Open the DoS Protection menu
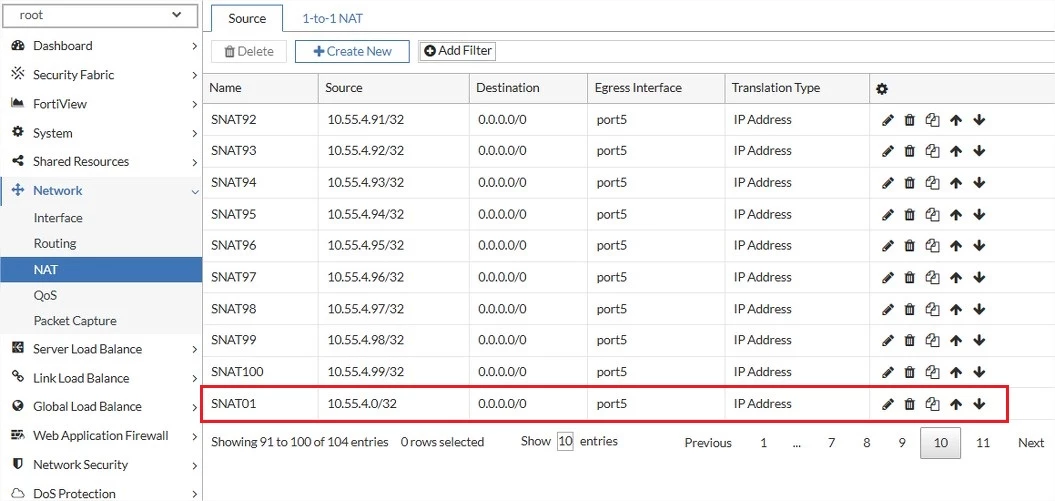Image resolution: width=1055 pixels, height=501 pixels. 101,494
